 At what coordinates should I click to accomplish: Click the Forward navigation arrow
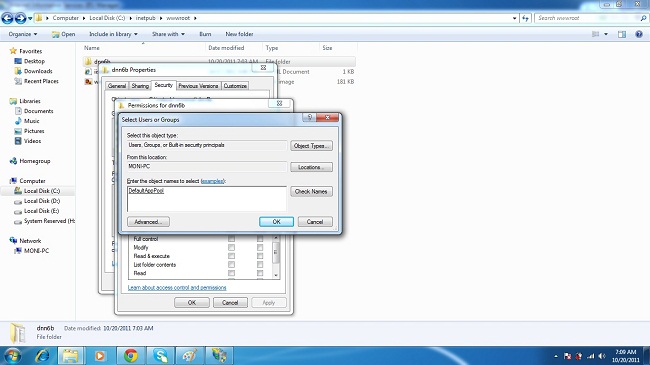(x=20, y=18)
